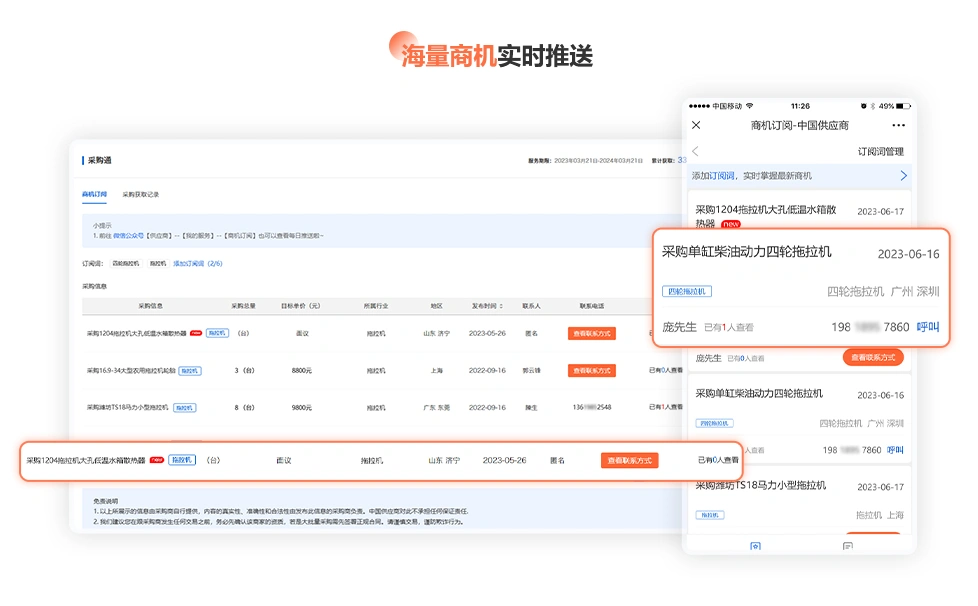Open the three-dot more menu in mobile header
Image resolution: width=978 pixels, height=606 pixels.
898,125
